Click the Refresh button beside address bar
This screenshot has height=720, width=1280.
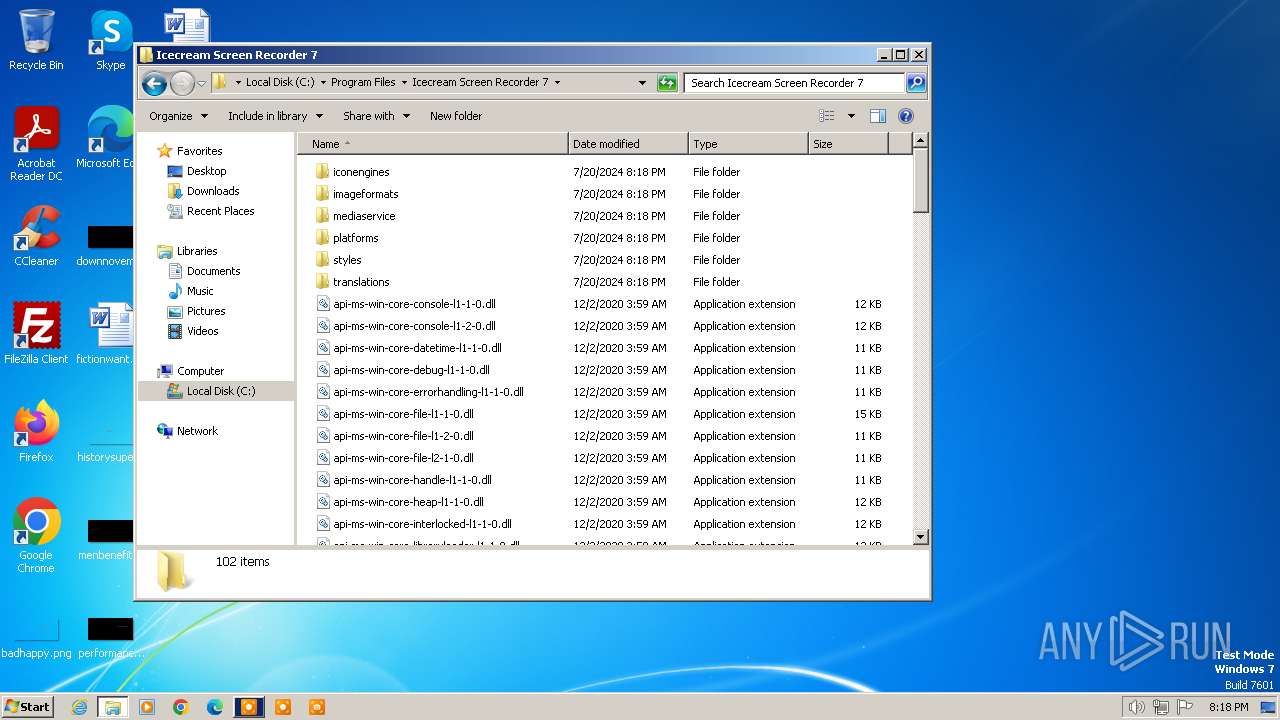click(x=667, y=83)
